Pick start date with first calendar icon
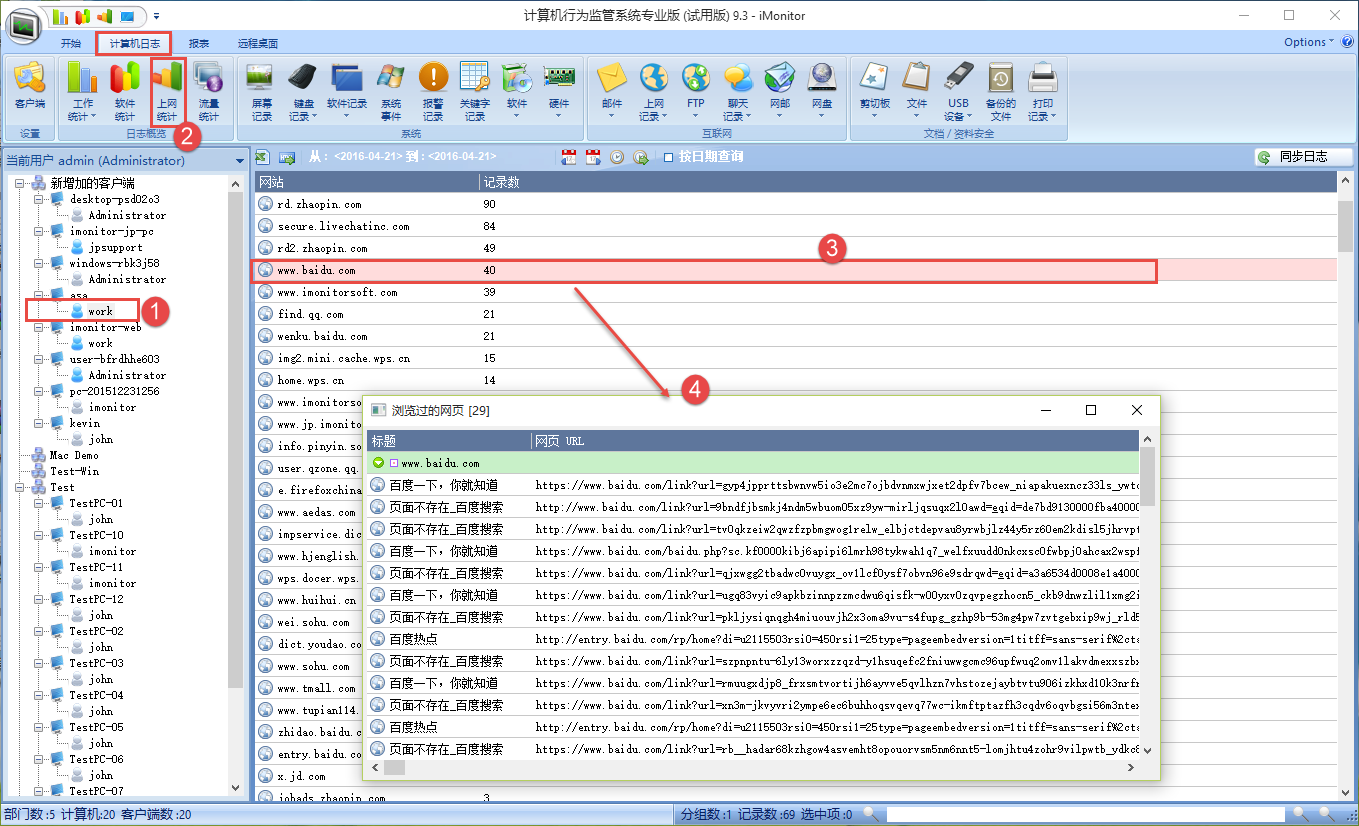Image resolution: width=1359 pixels, height=826 pixels. tap(569, 157)
